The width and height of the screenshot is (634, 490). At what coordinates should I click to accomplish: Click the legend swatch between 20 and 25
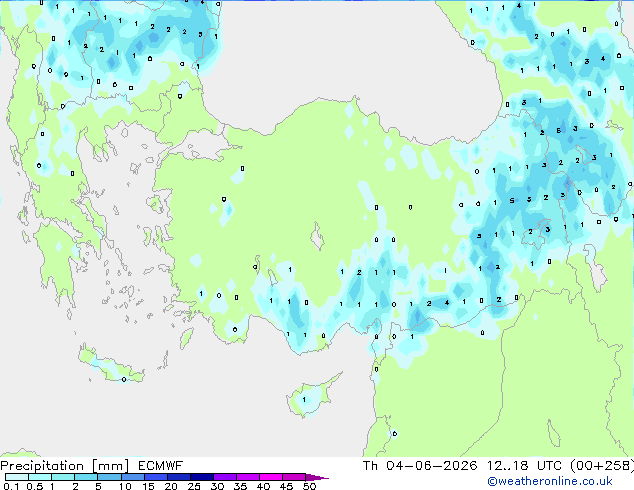pyautogui.click(x=178, y=477)
